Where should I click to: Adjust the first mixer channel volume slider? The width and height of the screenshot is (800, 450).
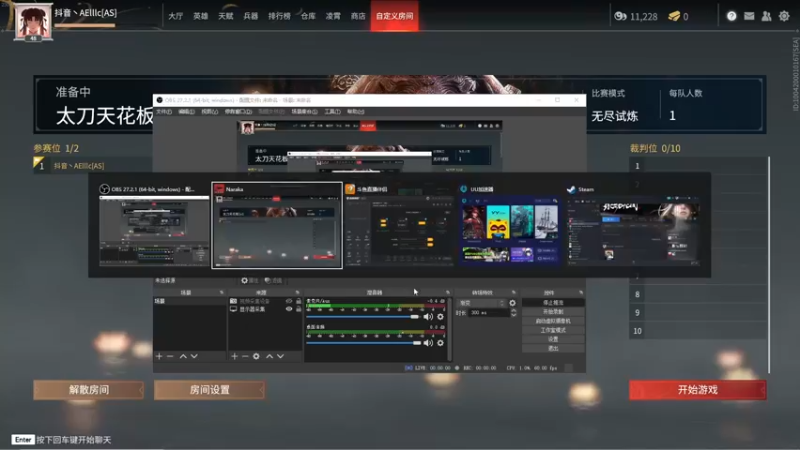tap(363, 317)
